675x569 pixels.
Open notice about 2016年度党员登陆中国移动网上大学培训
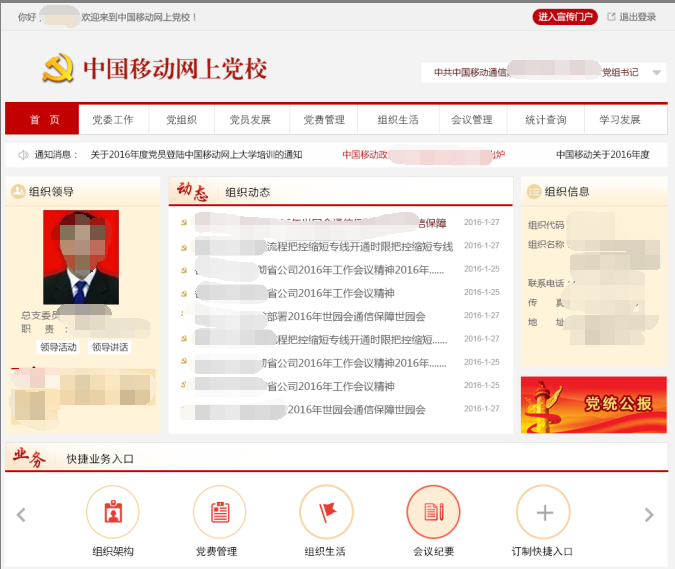[x=196, y=155]
